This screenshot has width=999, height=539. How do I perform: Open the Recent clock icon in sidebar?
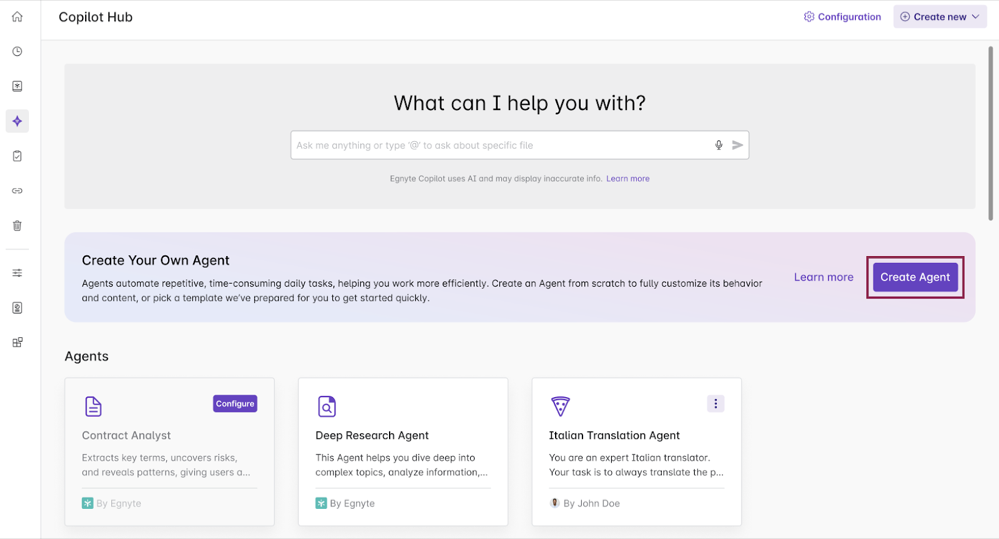[x=17, y=52]
